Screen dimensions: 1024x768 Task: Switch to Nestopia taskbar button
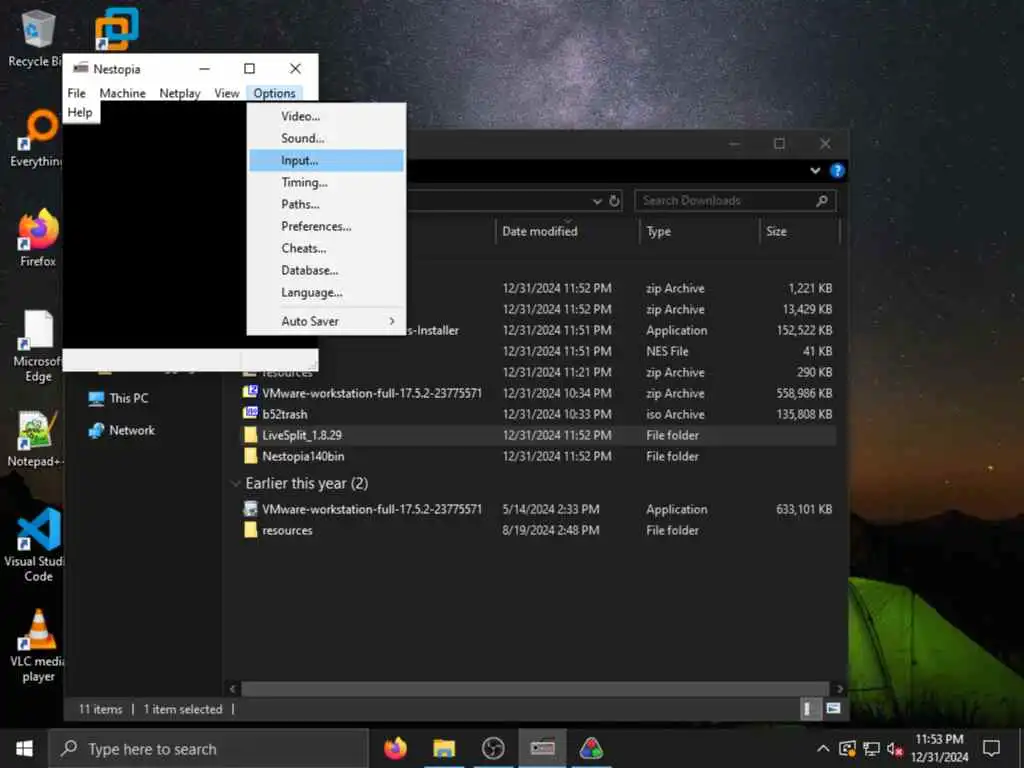[542, 748]
